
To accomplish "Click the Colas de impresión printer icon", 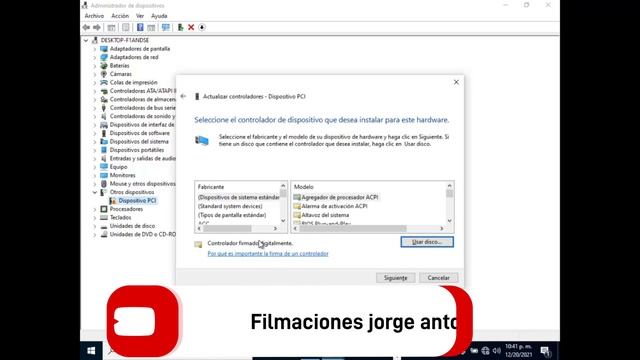I will pyautogui.click(x=104, y=82).
